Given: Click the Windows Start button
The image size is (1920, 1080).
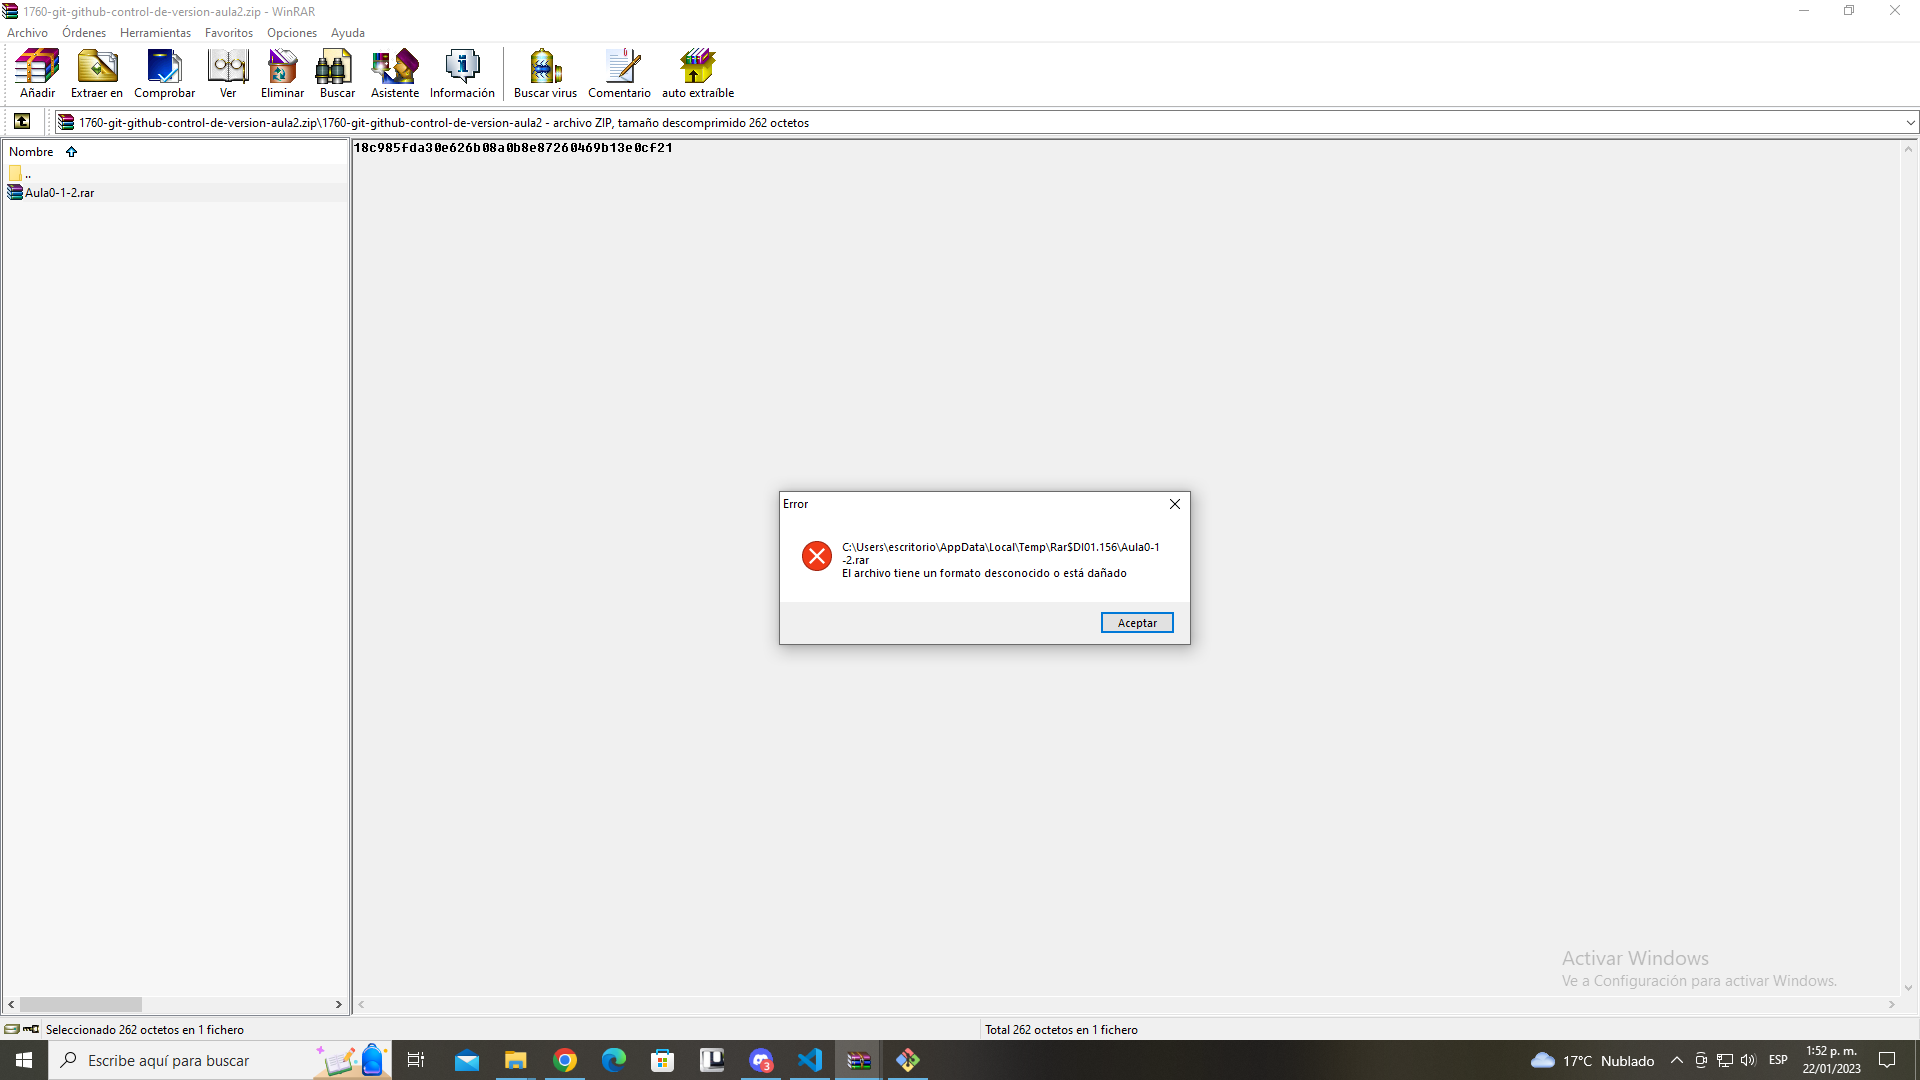Looking at the screenshot, I should [24, 1060].
